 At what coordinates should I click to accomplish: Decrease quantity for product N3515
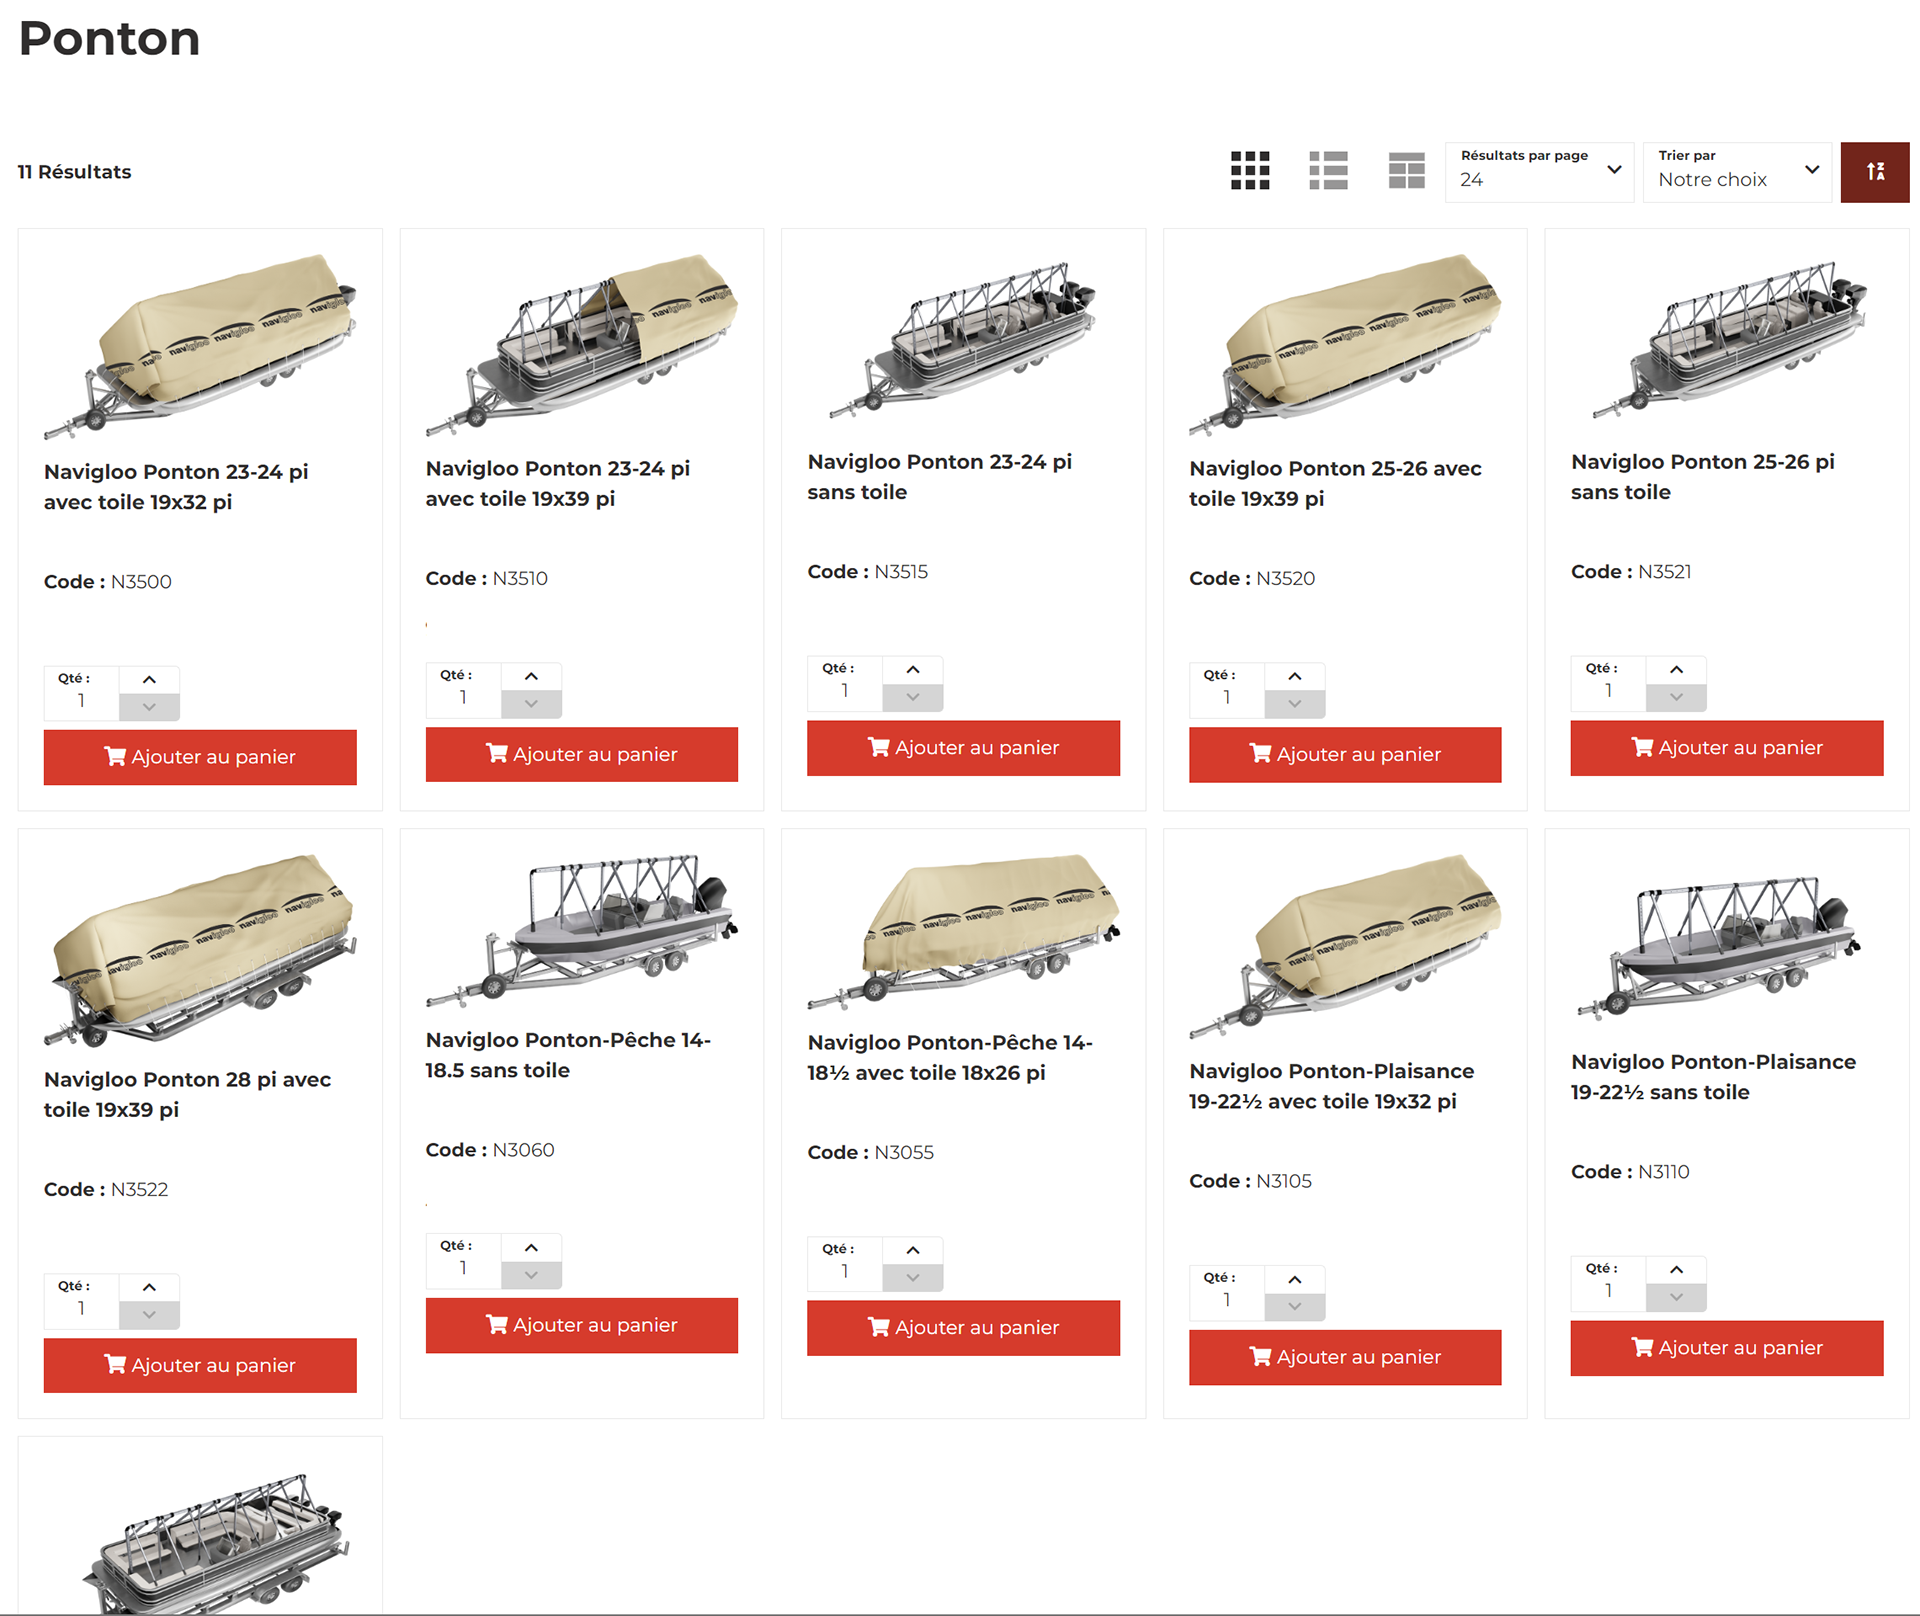(913, 697)
